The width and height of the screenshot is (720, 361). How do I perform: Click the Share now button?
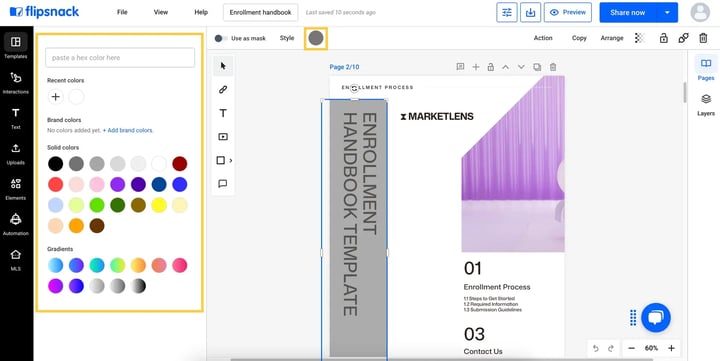click(627, 12)
